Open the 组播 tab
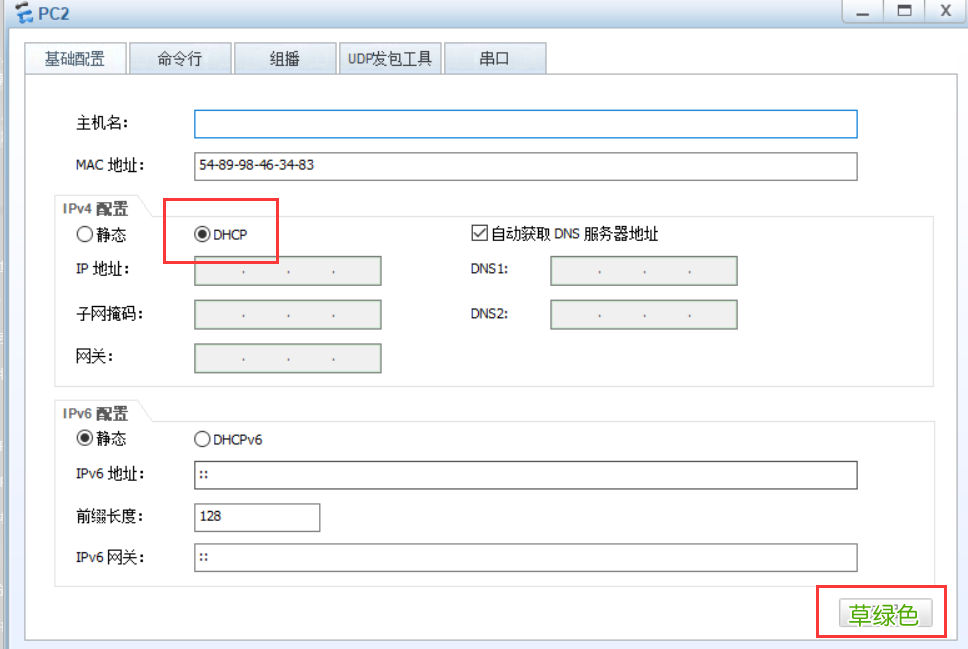This screenshot has width=968, height=649. click(x=285, y=58)
